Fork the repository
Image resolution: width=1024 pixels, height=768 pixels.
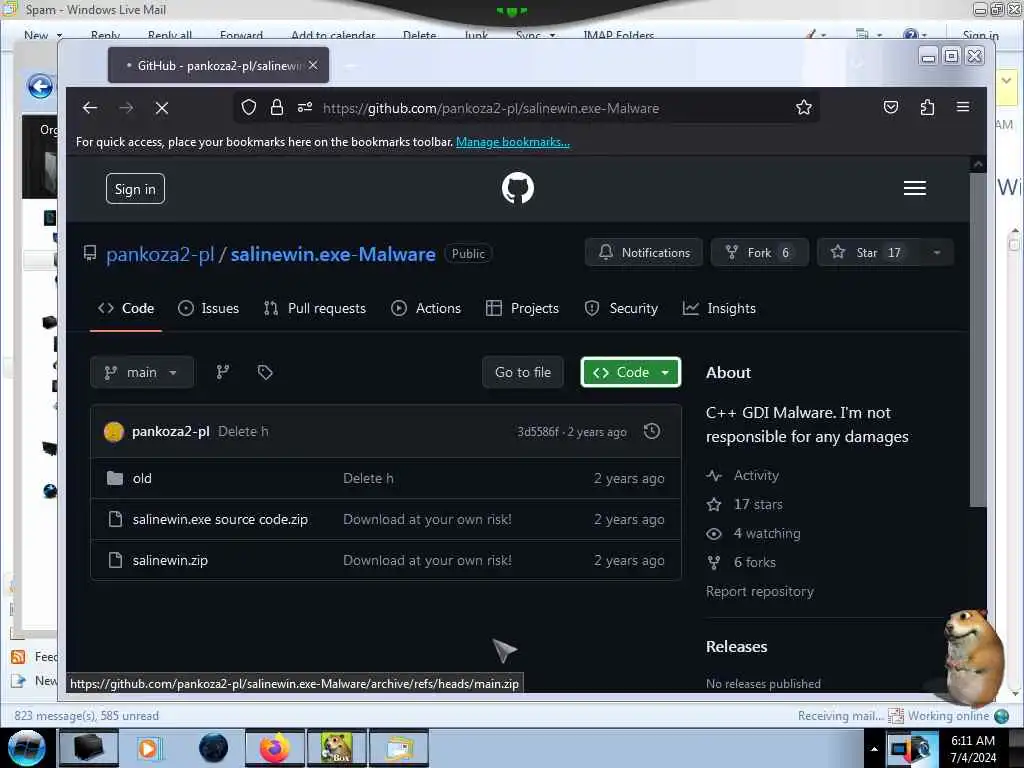click(x=760, y=253)
